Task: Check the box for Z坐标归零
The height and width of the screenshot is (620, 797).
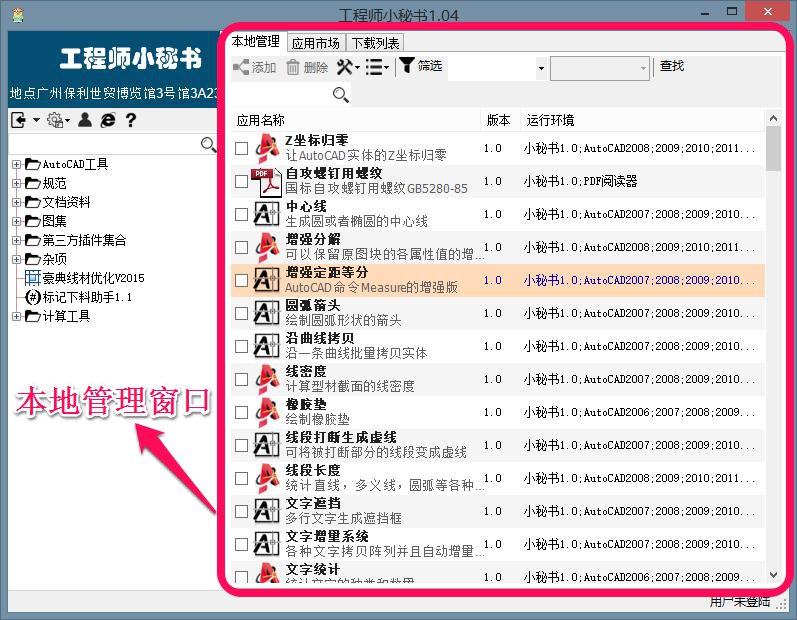Action: 241,148
